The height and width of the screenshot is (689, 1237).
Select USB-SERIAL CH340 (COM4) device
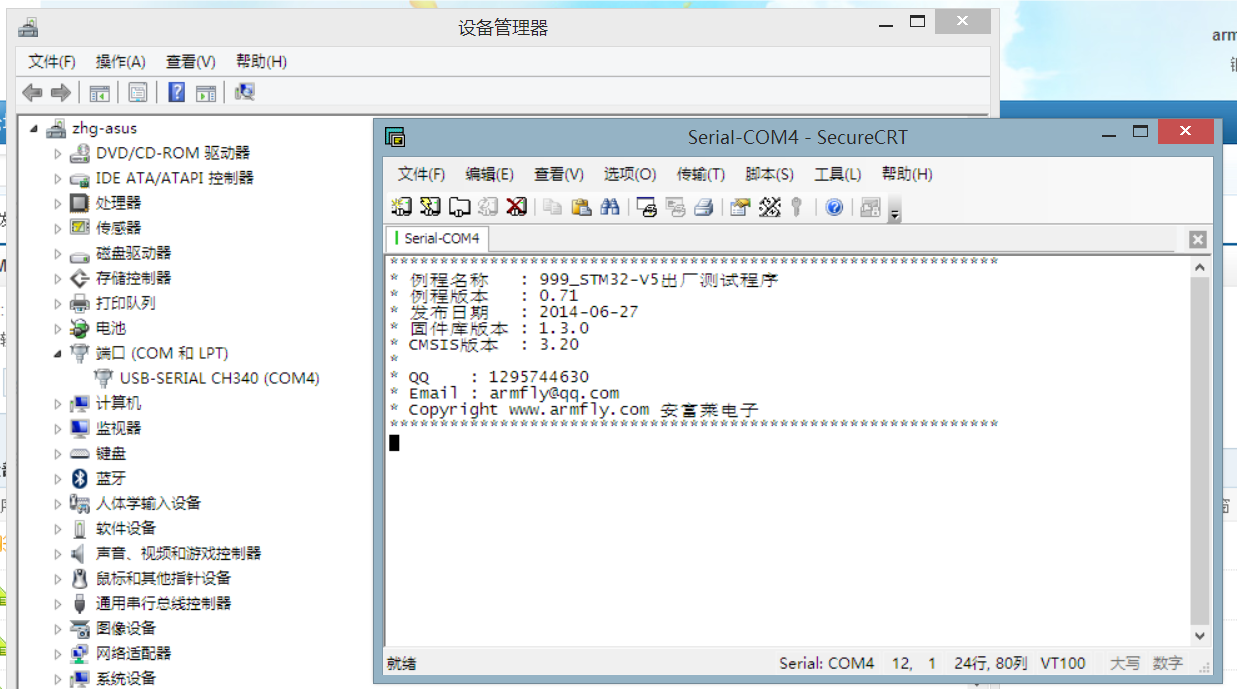pos(207,378)
